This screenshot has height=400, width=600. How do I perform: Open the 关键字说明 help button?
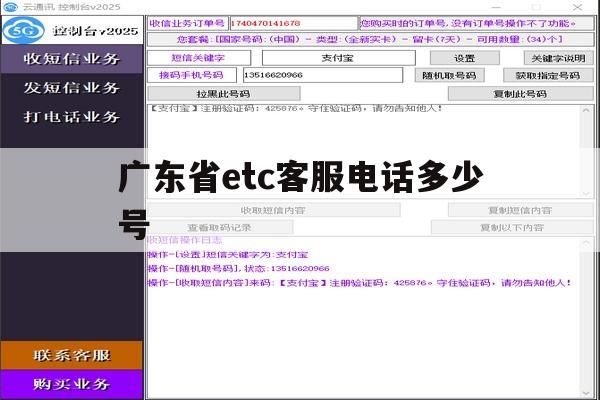click(558, 58)
